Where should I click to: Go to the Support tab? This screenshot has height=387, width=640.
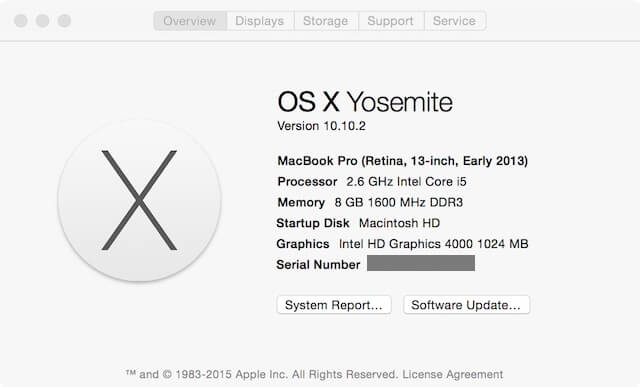391,21
